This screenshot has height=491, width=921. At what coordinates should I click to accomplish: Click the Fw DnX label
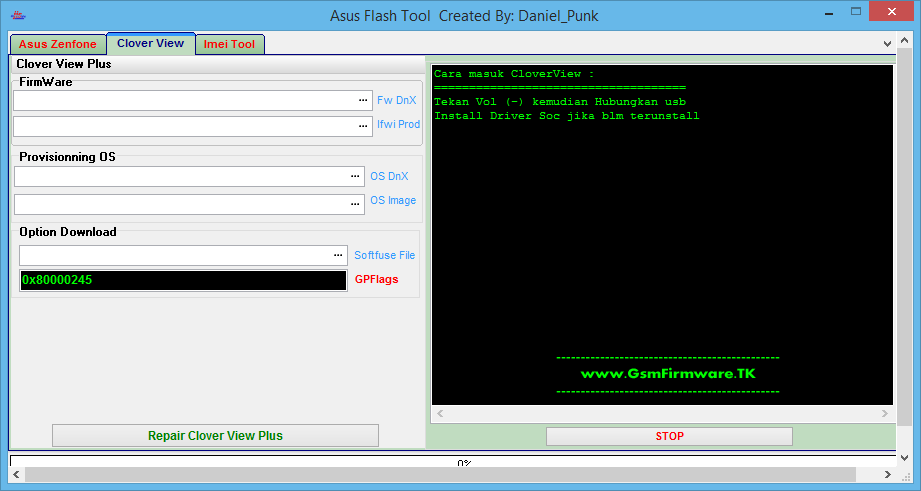(396, 100)
